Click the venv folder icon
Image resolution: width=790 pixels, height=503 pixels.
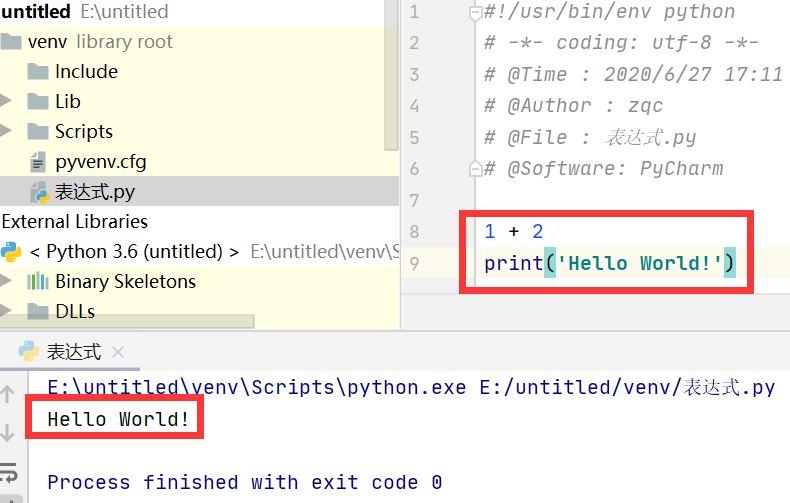[x=12, y=41]
